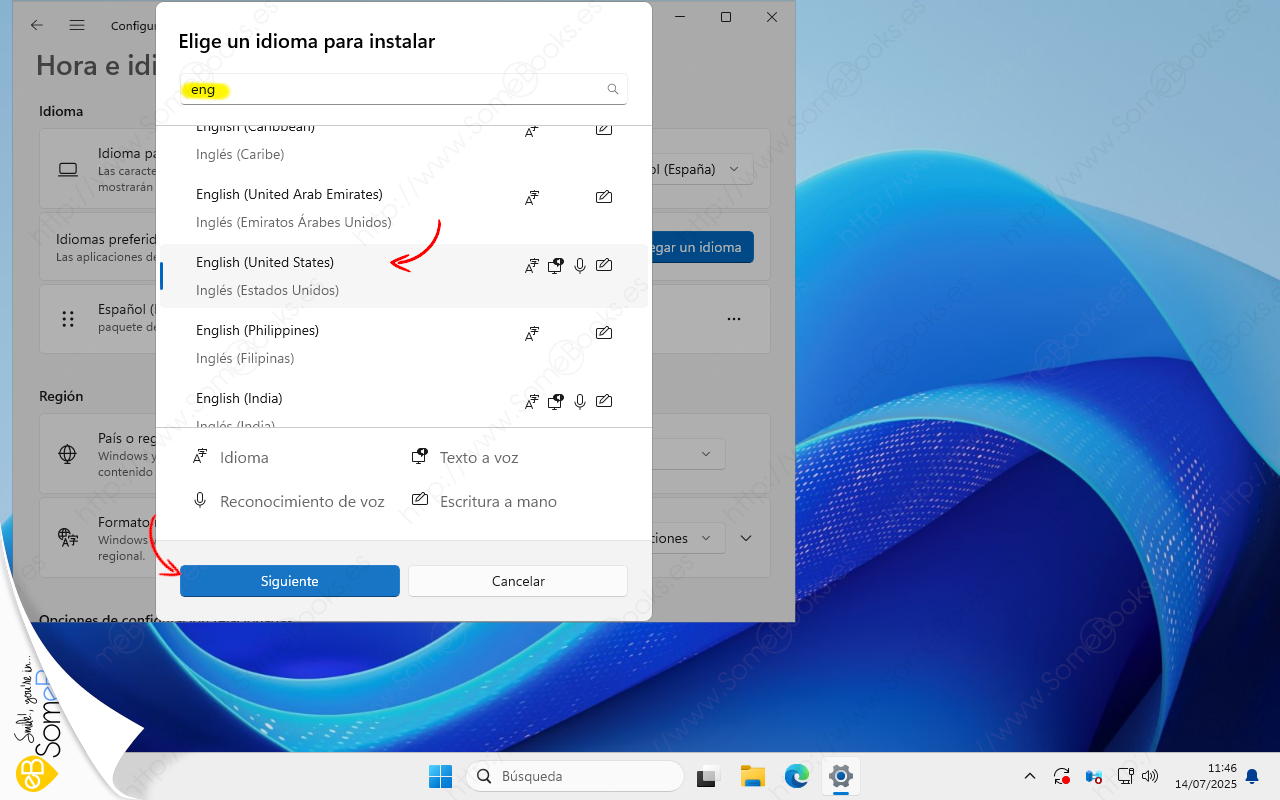Click the search magnifier icon in the language box
The width and height of the screenshot is (1280, 800).
[x=613, y=90]
